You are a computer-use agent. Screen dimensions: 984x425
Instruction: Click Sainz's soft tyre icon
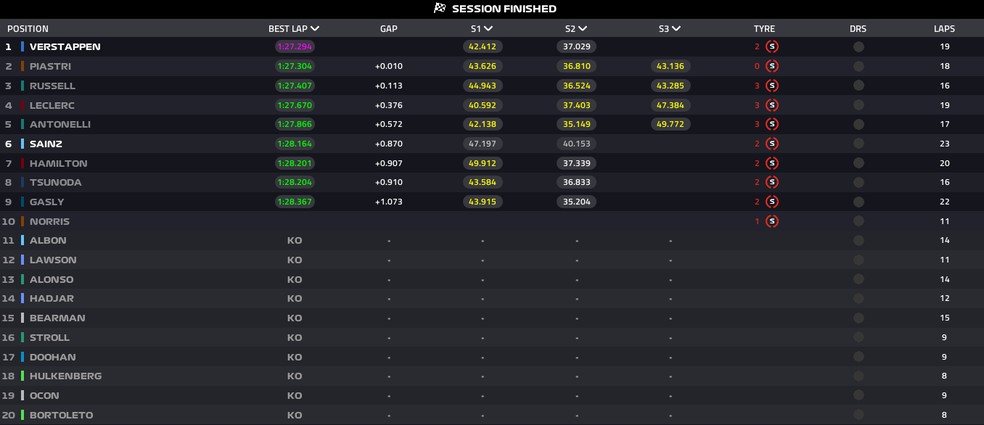click(772, 144)
